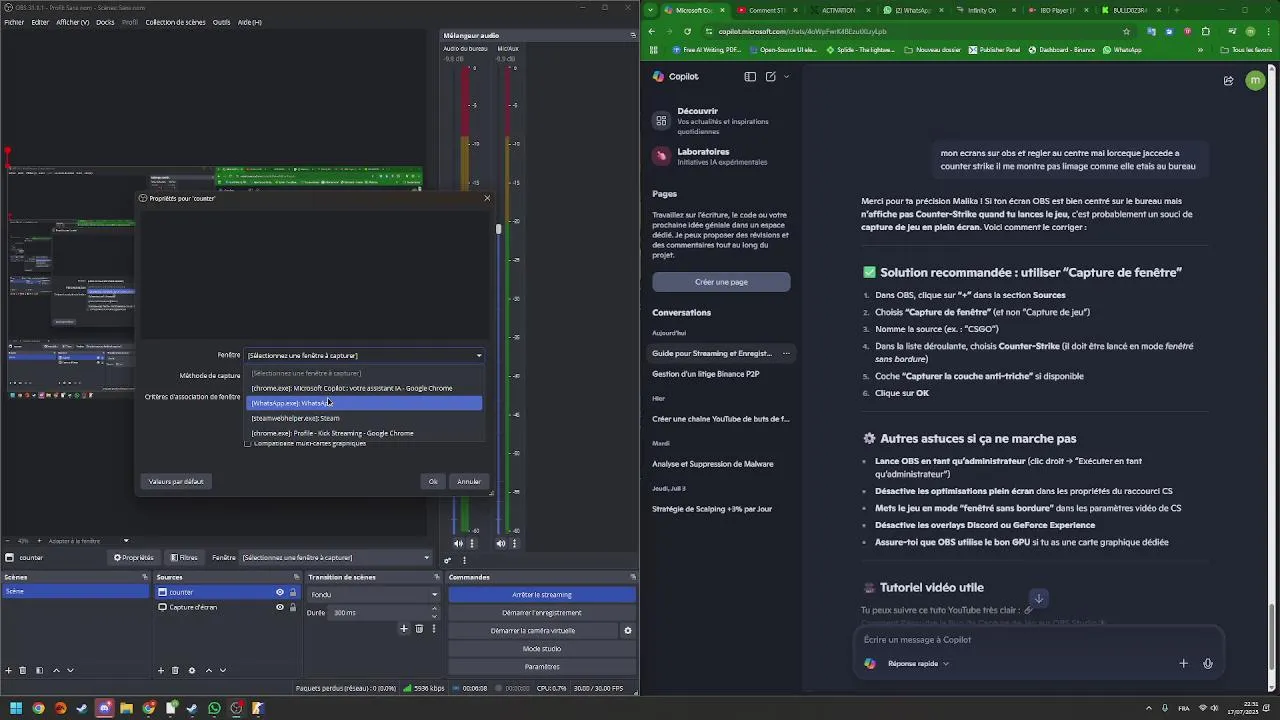Open source properties gear in Sources dock
Screen dimensions: 1280x720
point(192,670)
